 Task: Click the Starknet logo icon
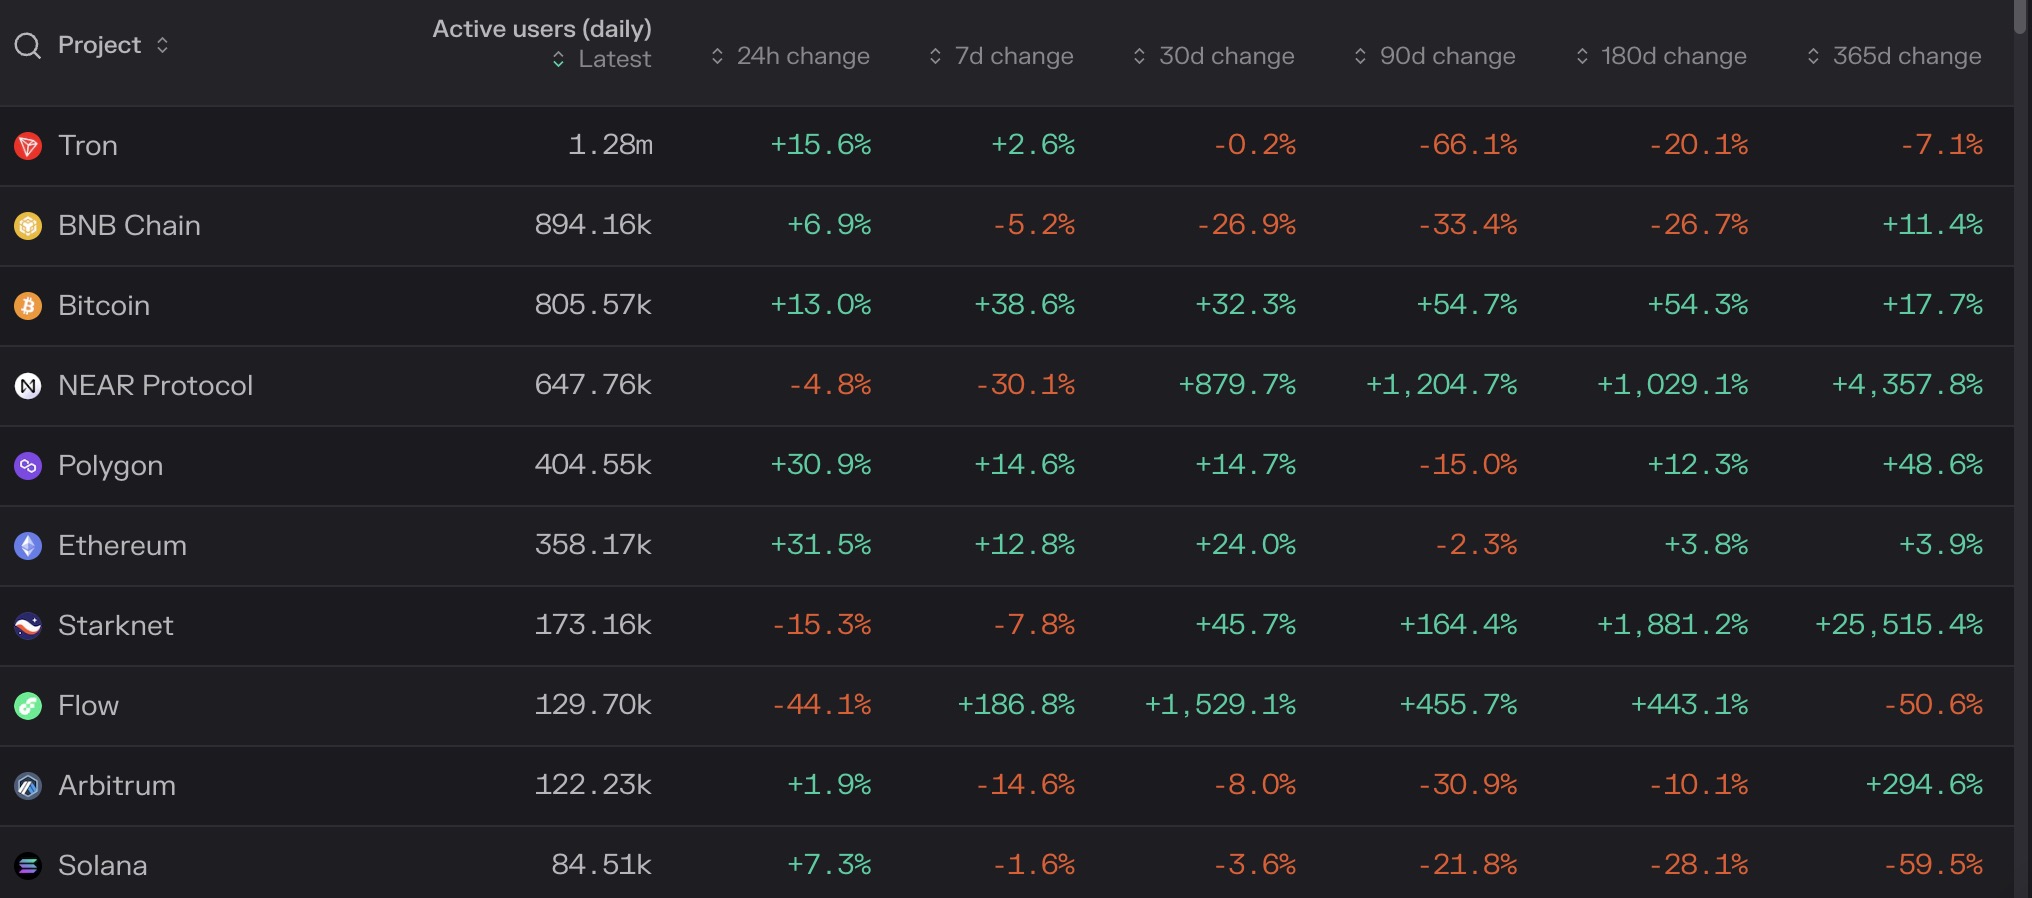[x=28, y=626]
